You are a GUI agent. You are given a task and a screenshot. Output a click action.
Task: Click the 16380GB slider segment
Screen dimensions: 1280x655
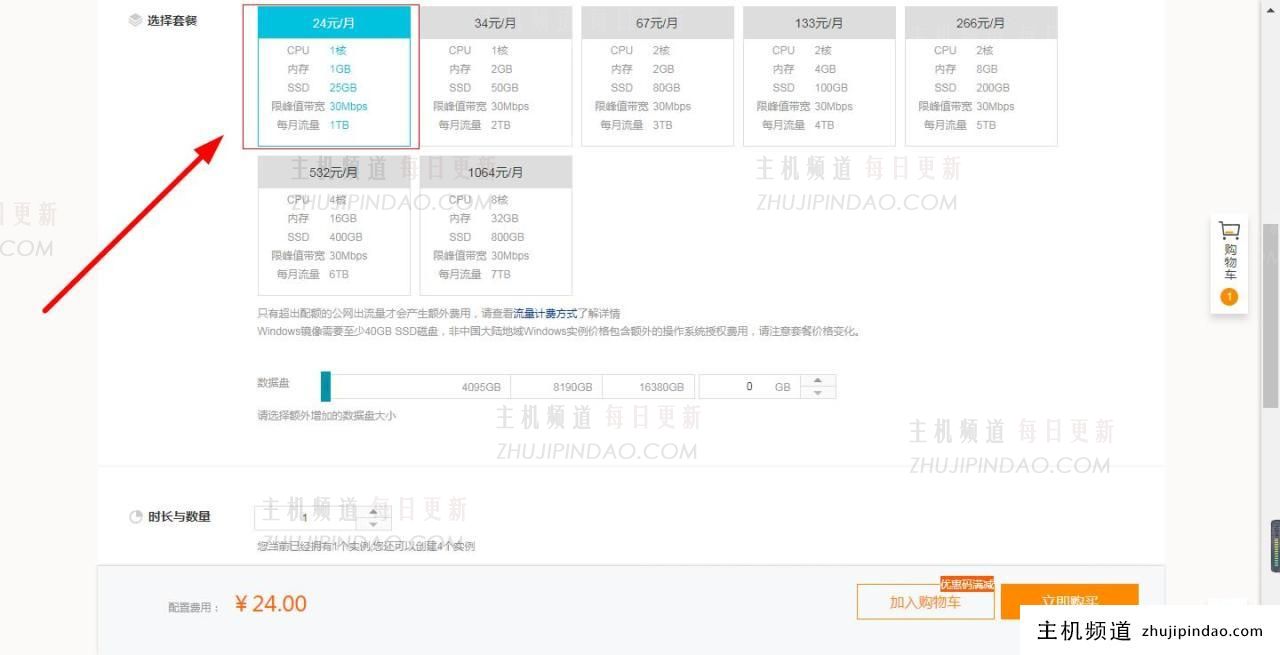pyautogui.click(x=649, y=387)
